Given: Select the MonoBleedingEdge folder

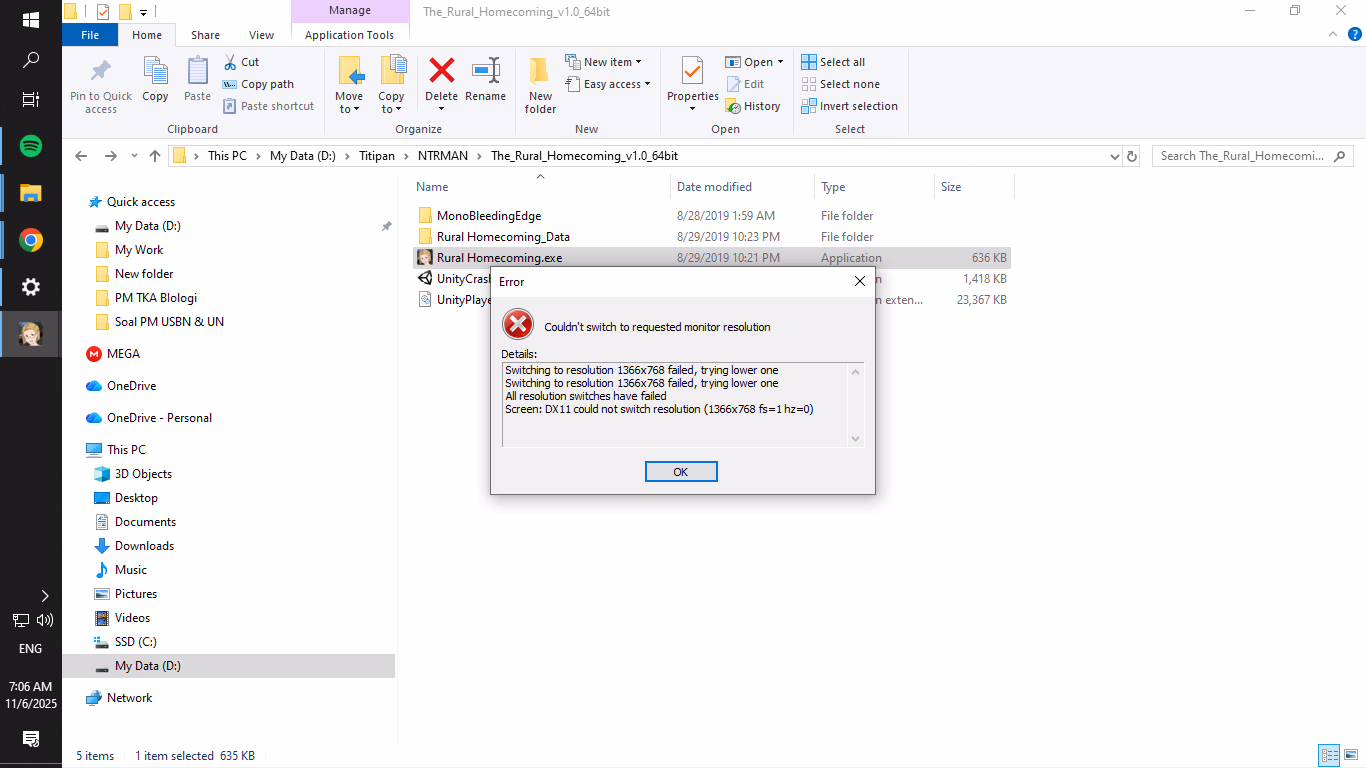Looking at the screenshot, I should tap(712, 216).
